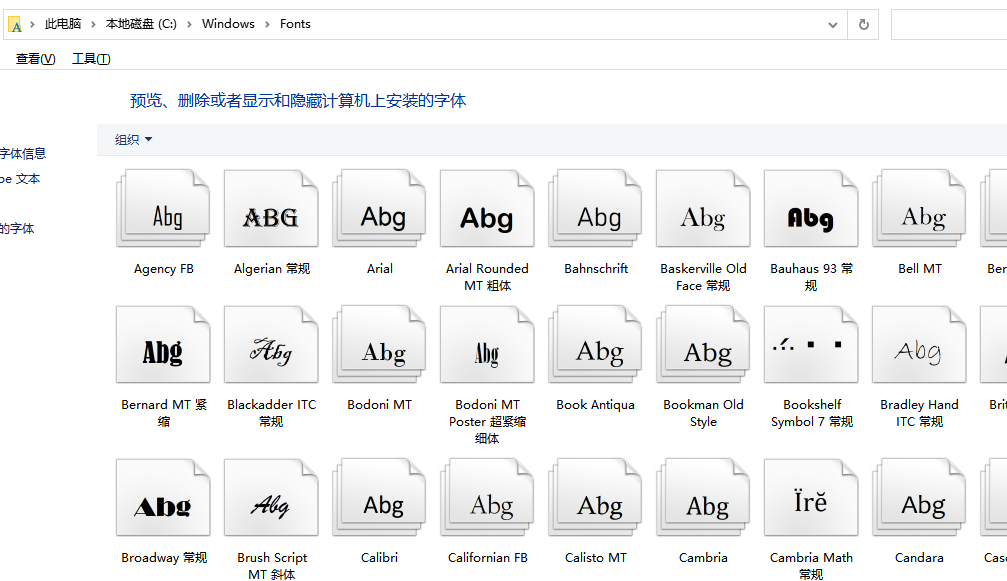The image size is (1007, 581).
Task: Select Baskerville Old Face 常规 font icon
Action: pos(703,208)
